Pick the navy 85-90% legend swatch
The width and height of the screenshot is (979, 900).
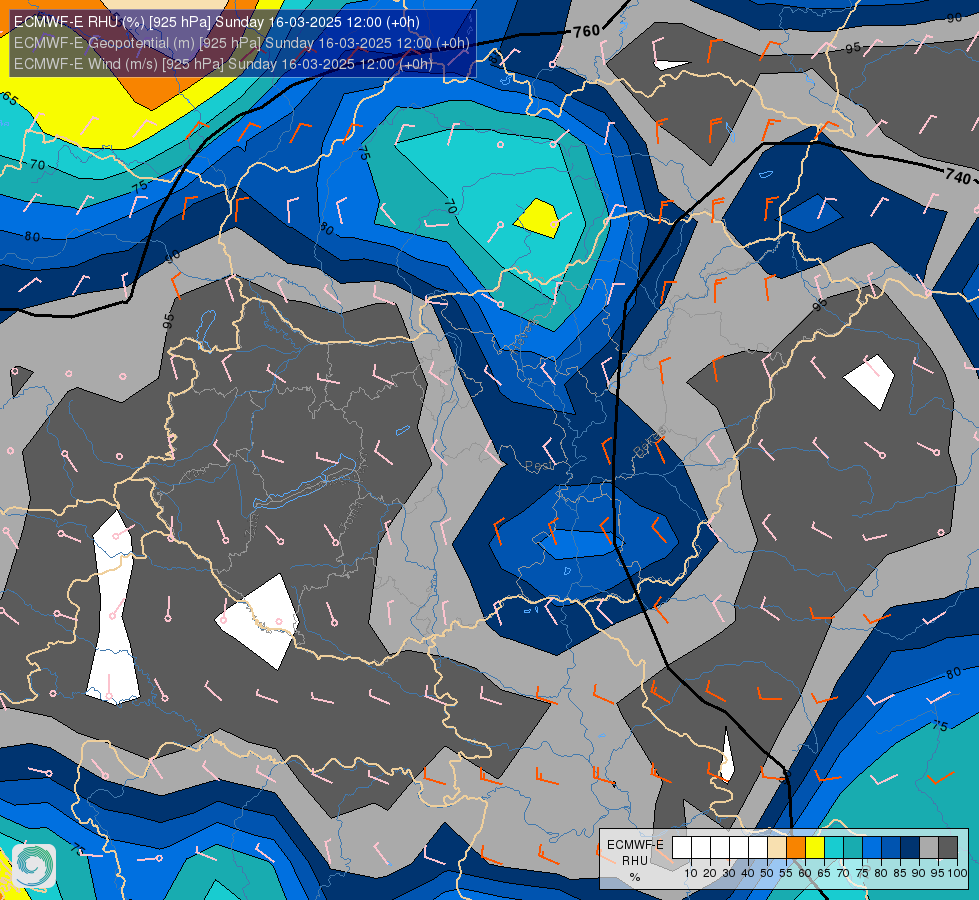coord(910,848)
